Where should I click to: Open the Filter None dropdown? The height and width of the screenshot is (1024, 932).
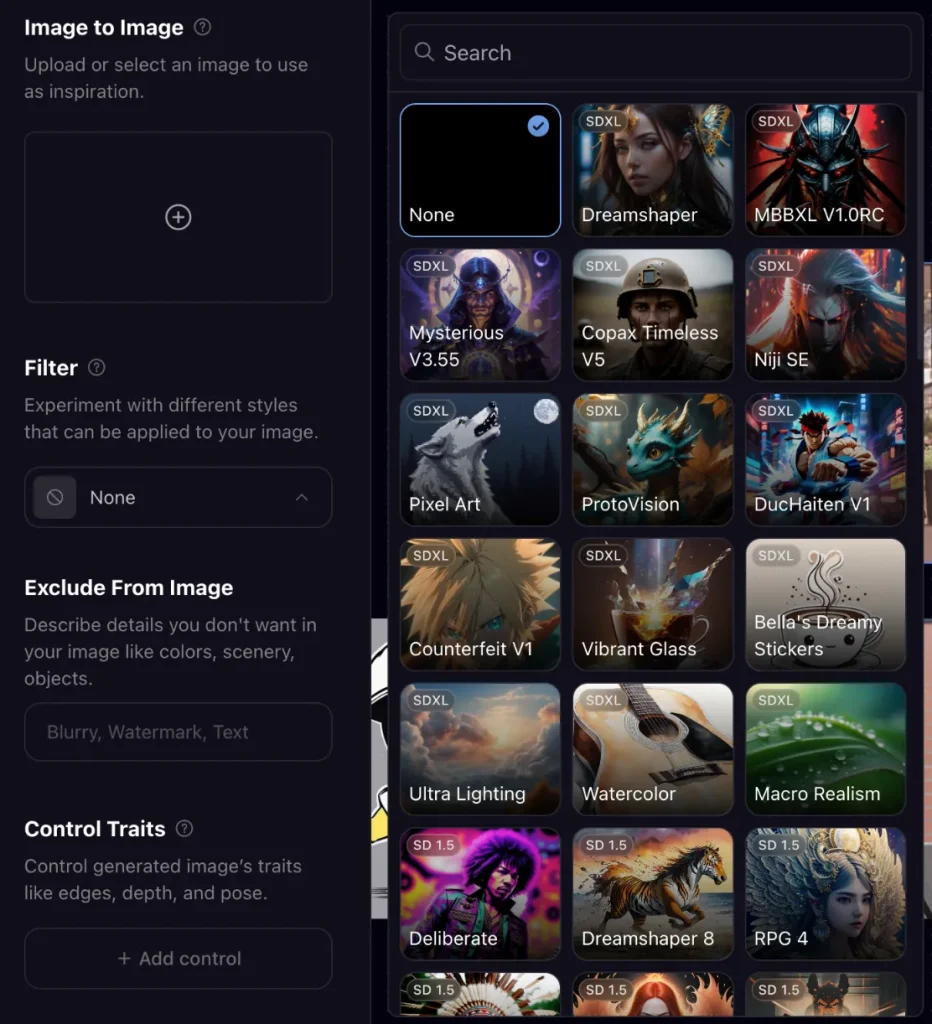(x=178, y=497)
